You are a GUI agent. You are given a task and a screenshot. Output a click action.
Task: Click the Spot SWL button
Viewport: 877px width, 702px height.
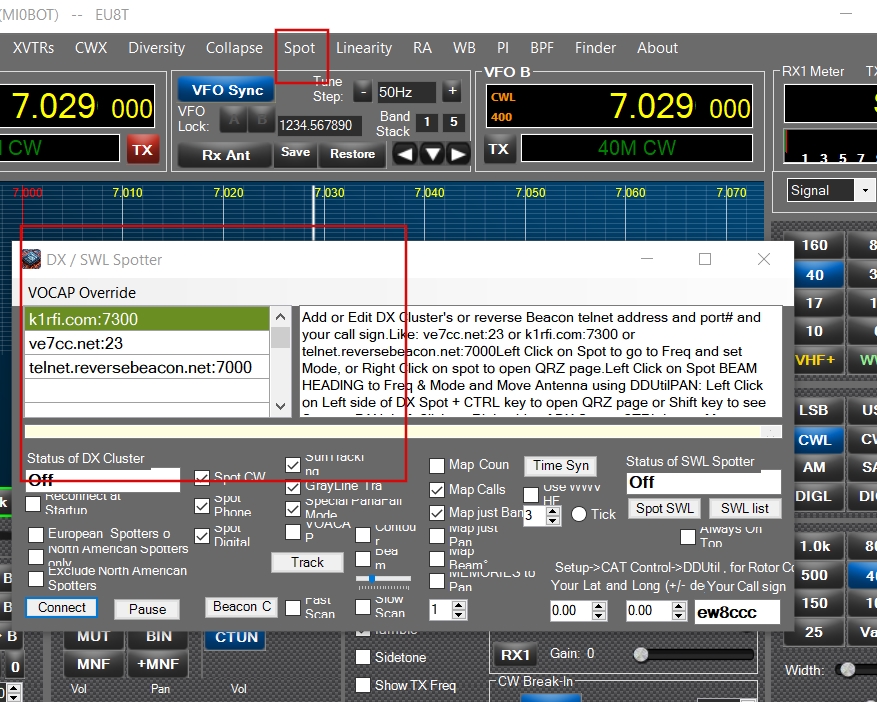665,508
